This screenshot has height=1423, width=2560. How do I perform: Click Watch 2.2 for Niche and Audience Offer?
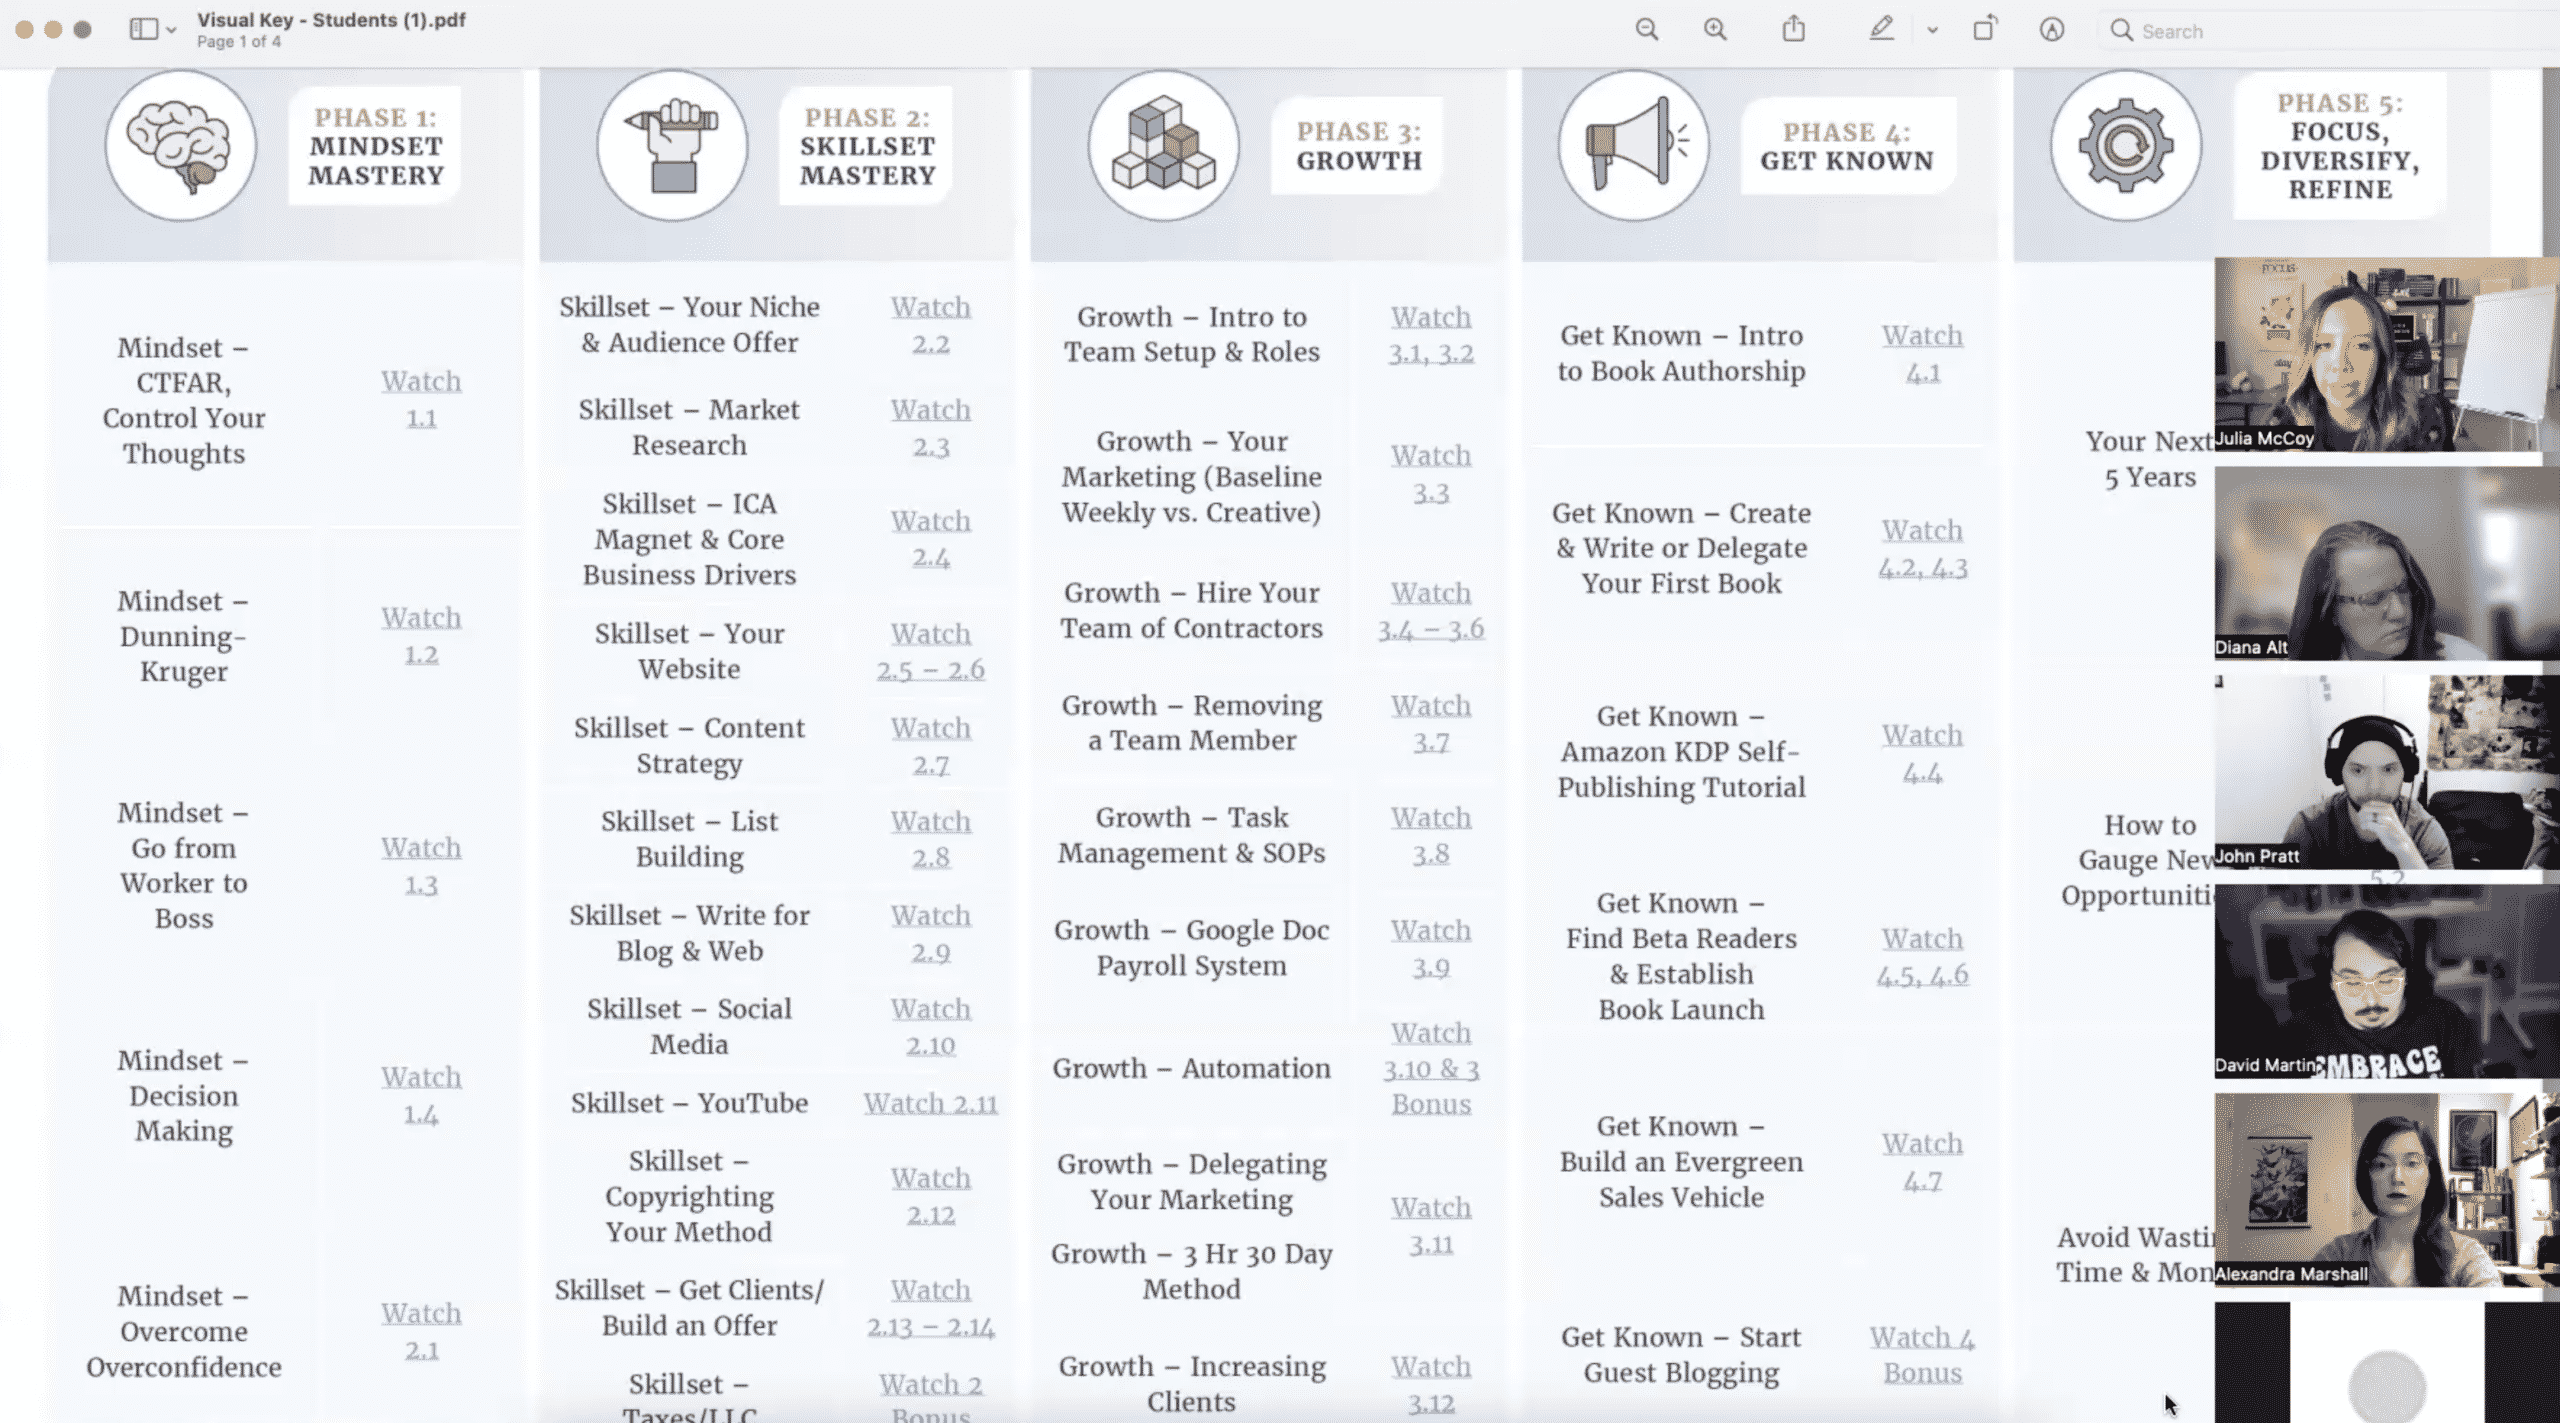pos(930,324)
